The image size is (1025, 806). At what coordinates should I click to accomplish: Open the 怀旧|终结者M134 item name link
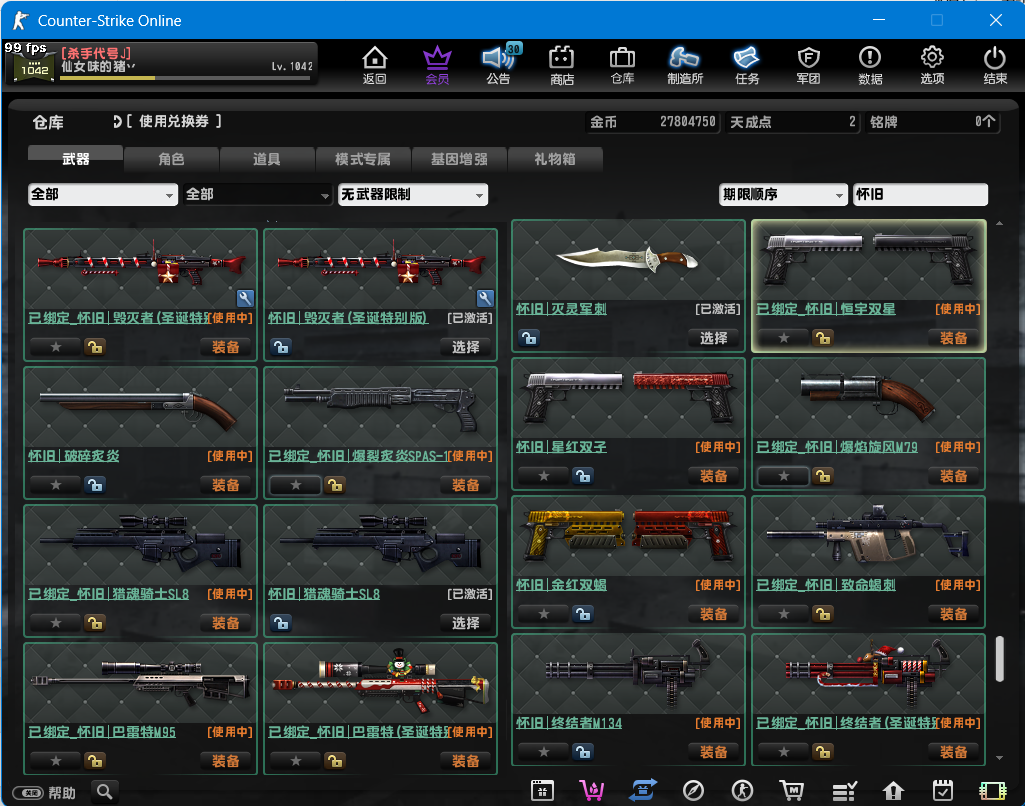[x=569, y=723]
